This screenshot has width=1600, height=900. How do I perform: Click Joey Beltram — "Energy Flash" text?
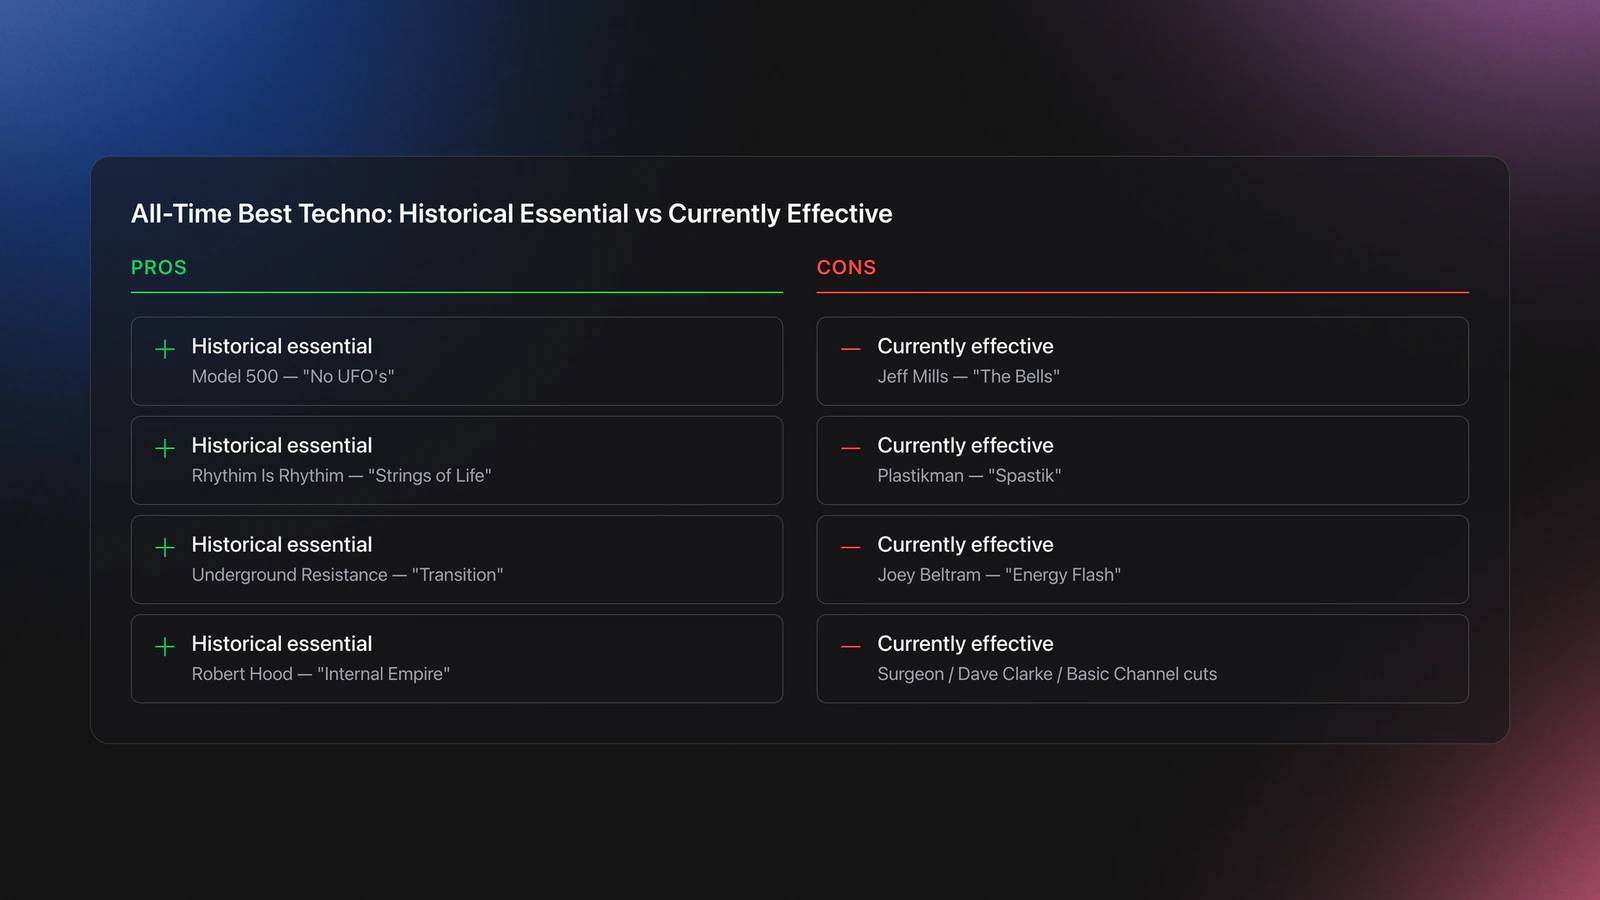coord(999,574)
